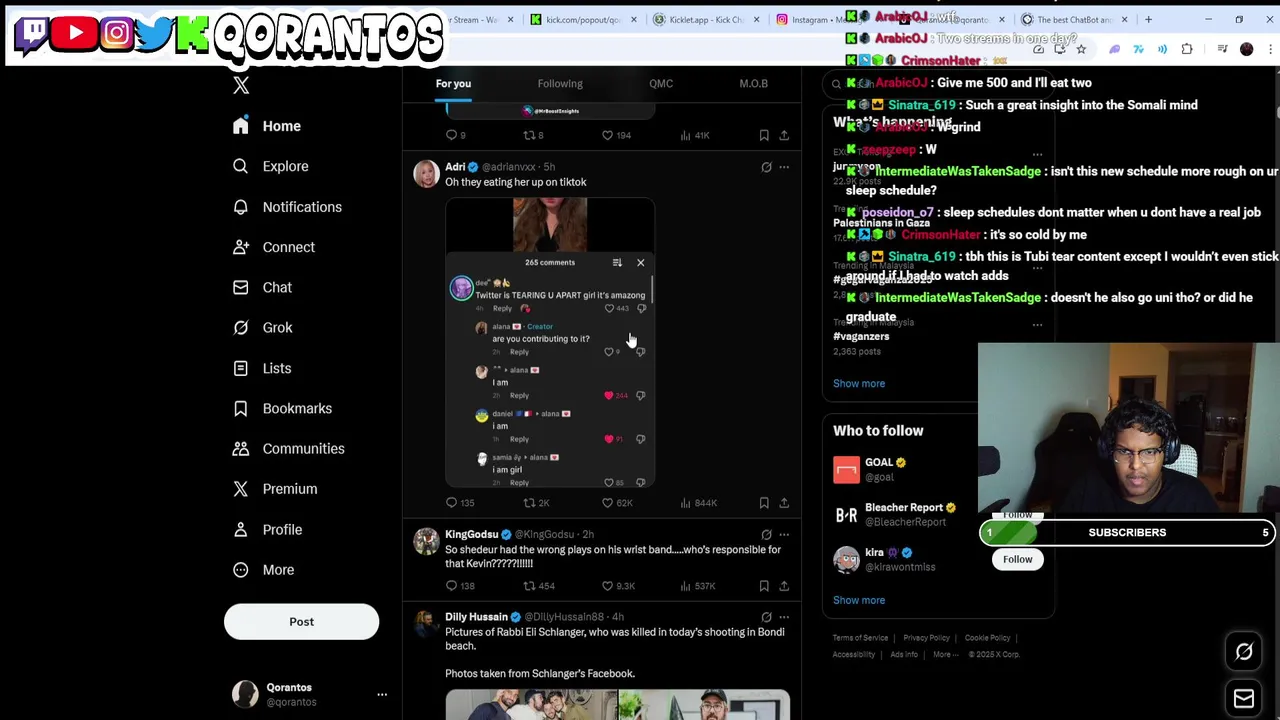
Task: Click Show more under trending topics
Action: (x=859, y=384)
